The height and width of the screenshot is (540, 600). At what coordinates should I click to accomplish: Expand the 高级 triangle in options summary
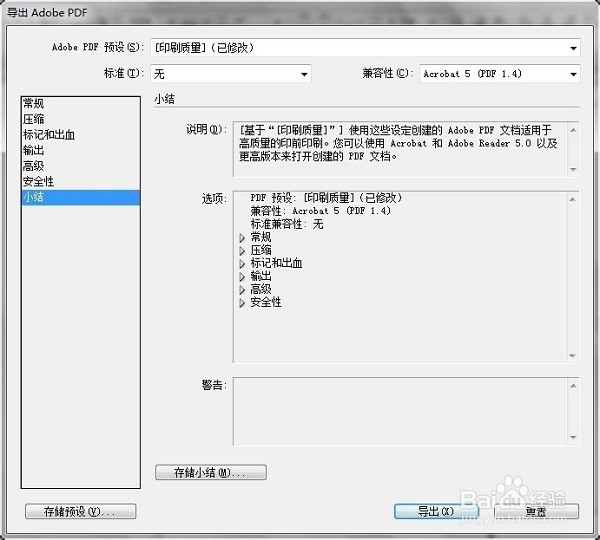tap(242, 290)
